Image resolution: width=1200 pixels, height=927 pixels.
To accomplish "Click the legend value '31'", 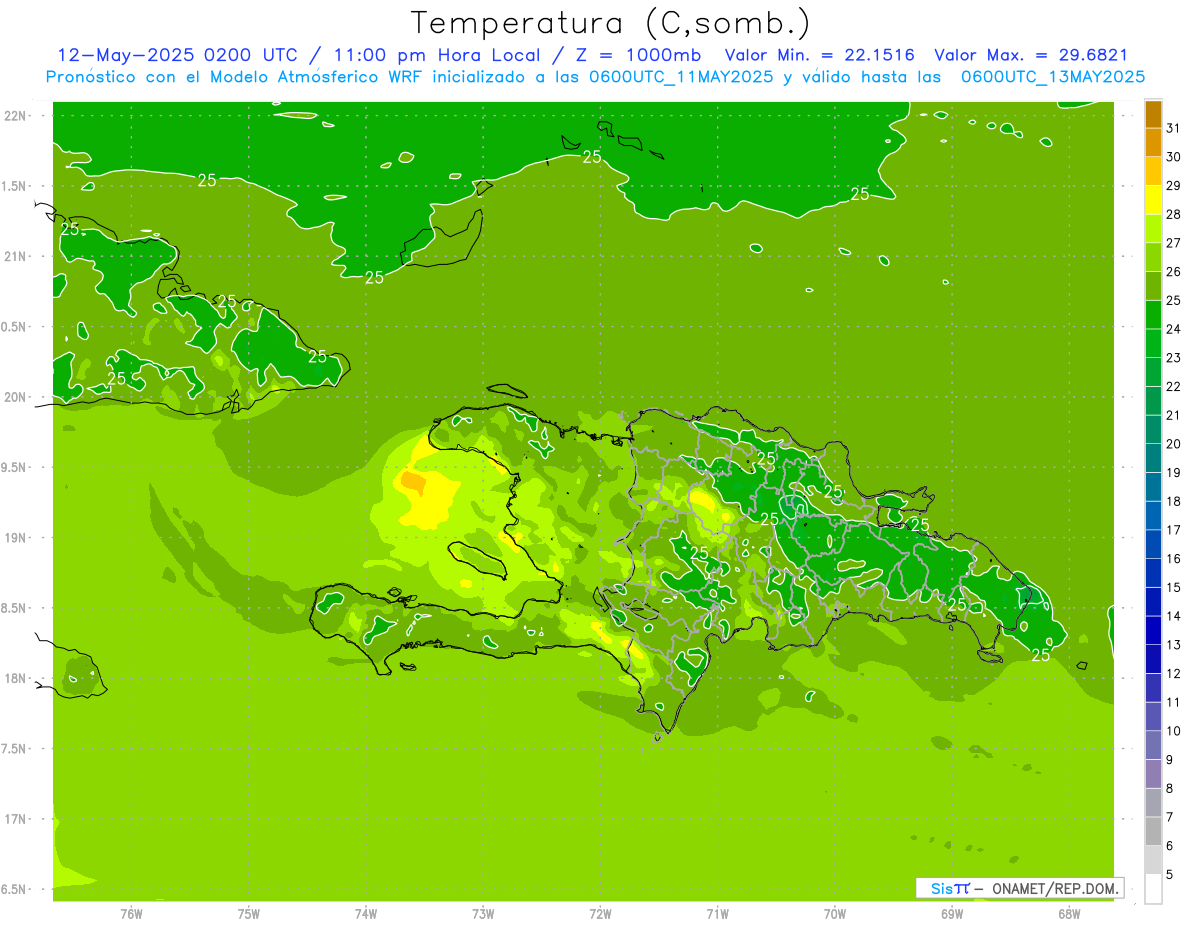I will (1174, 128).
